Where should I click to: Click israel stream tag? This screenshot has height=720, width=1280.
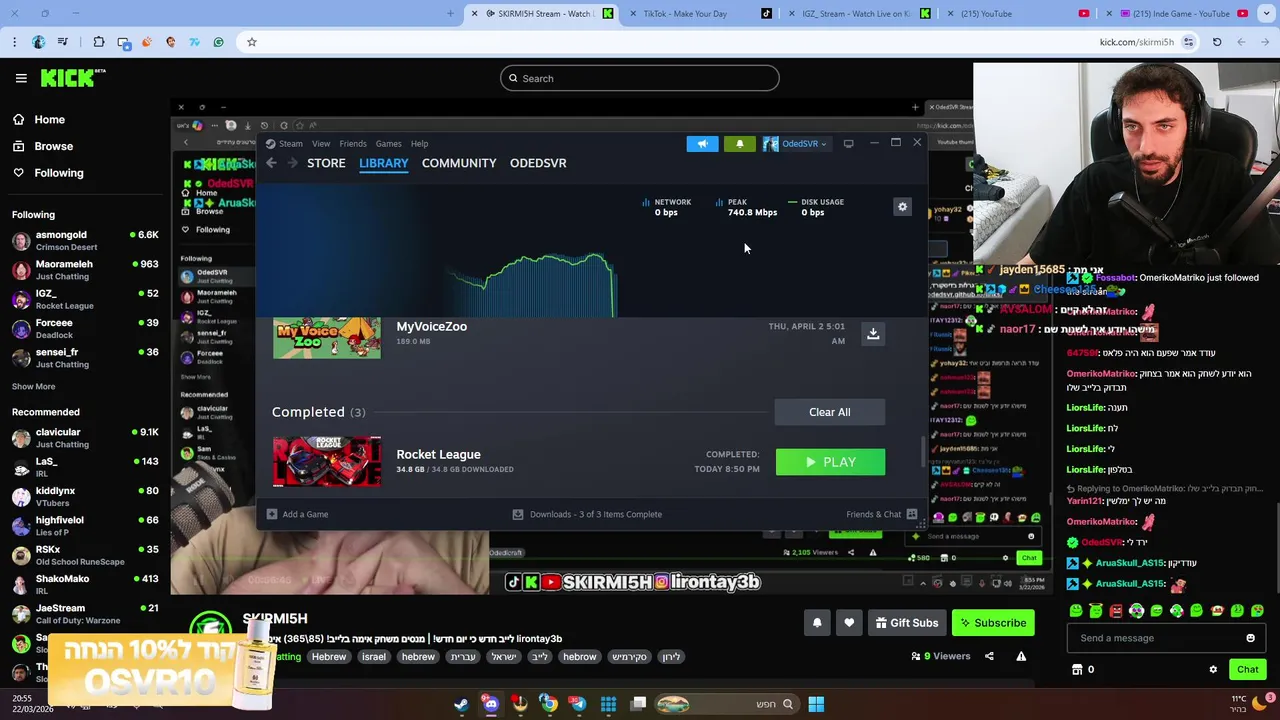click(x=374, y=657)
